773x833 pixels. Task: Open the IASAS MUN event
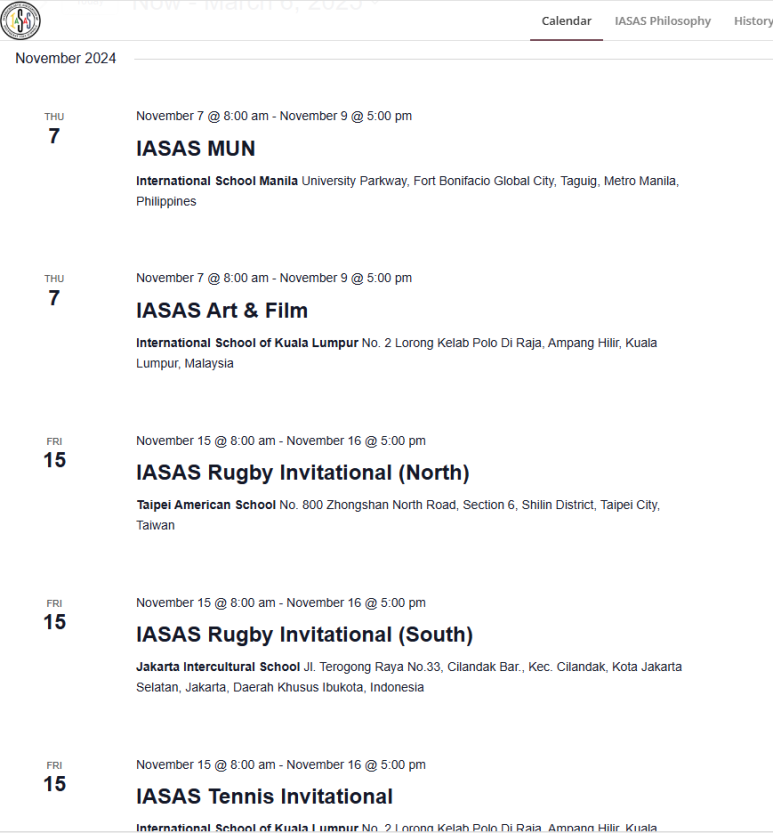[x=196, y=148]
